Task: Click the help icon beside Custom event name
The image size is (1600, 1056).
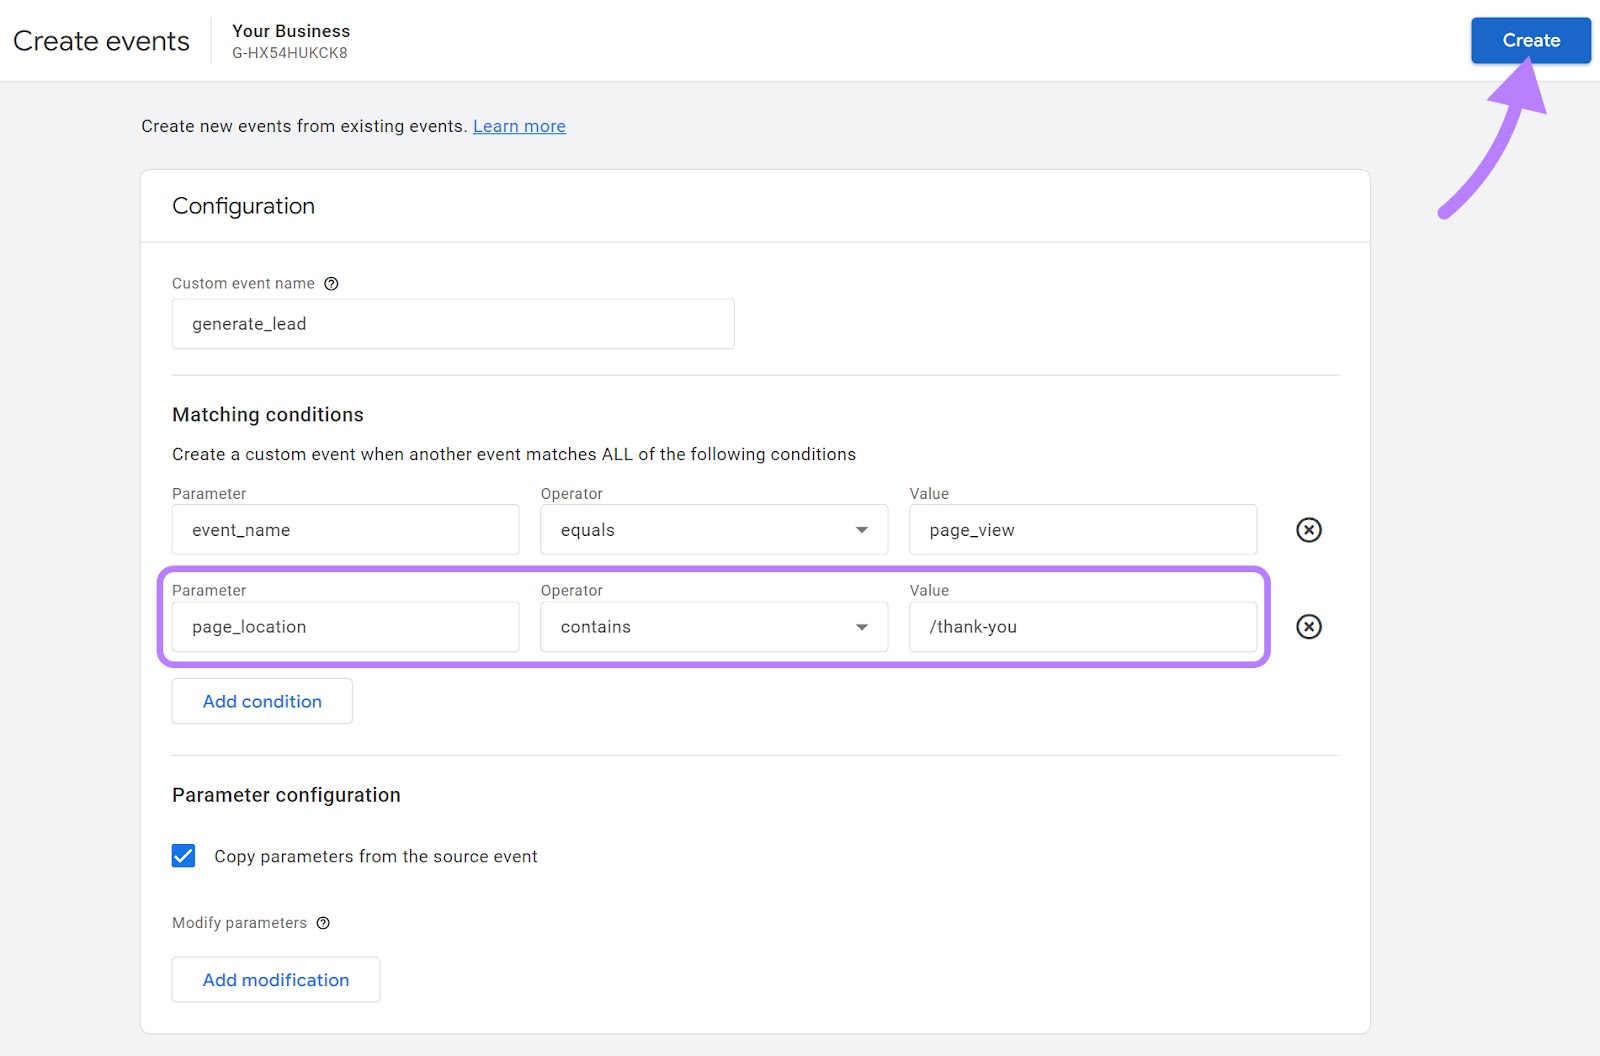Action: coord(331,283)
